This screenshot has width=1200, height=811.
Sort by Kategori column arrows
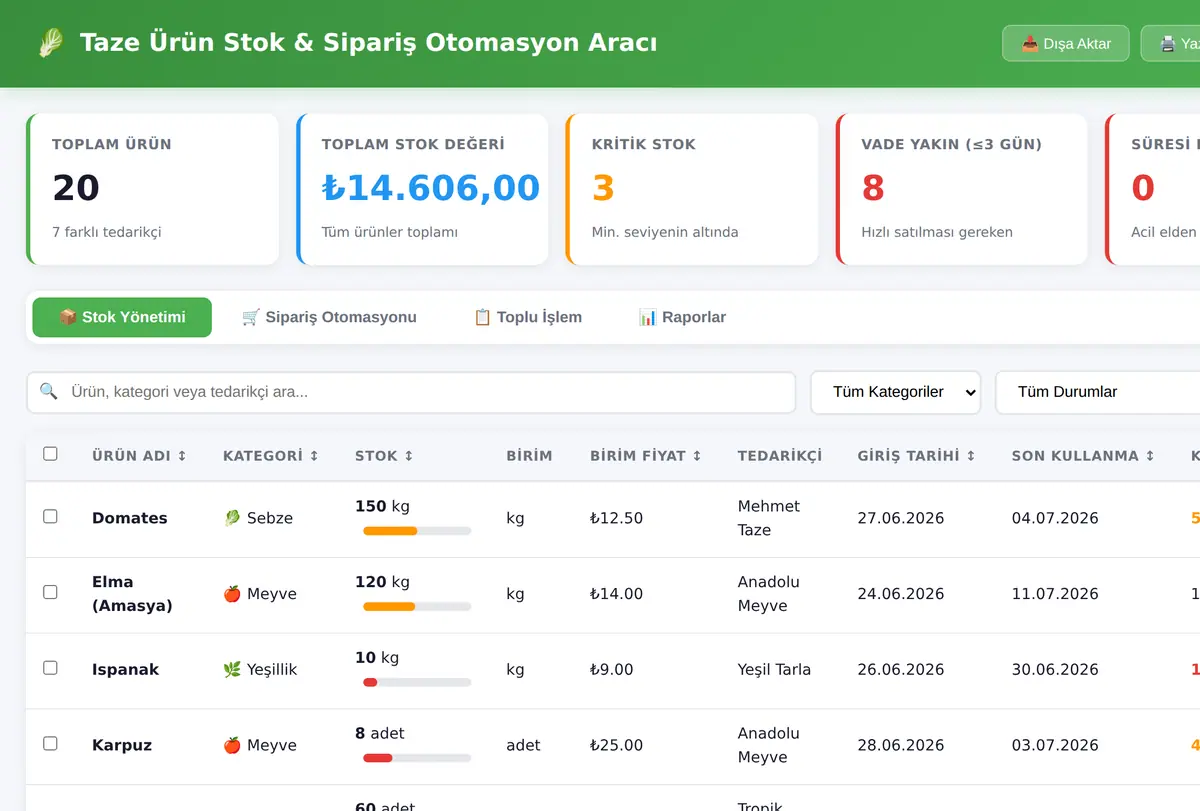click(314, 456)
